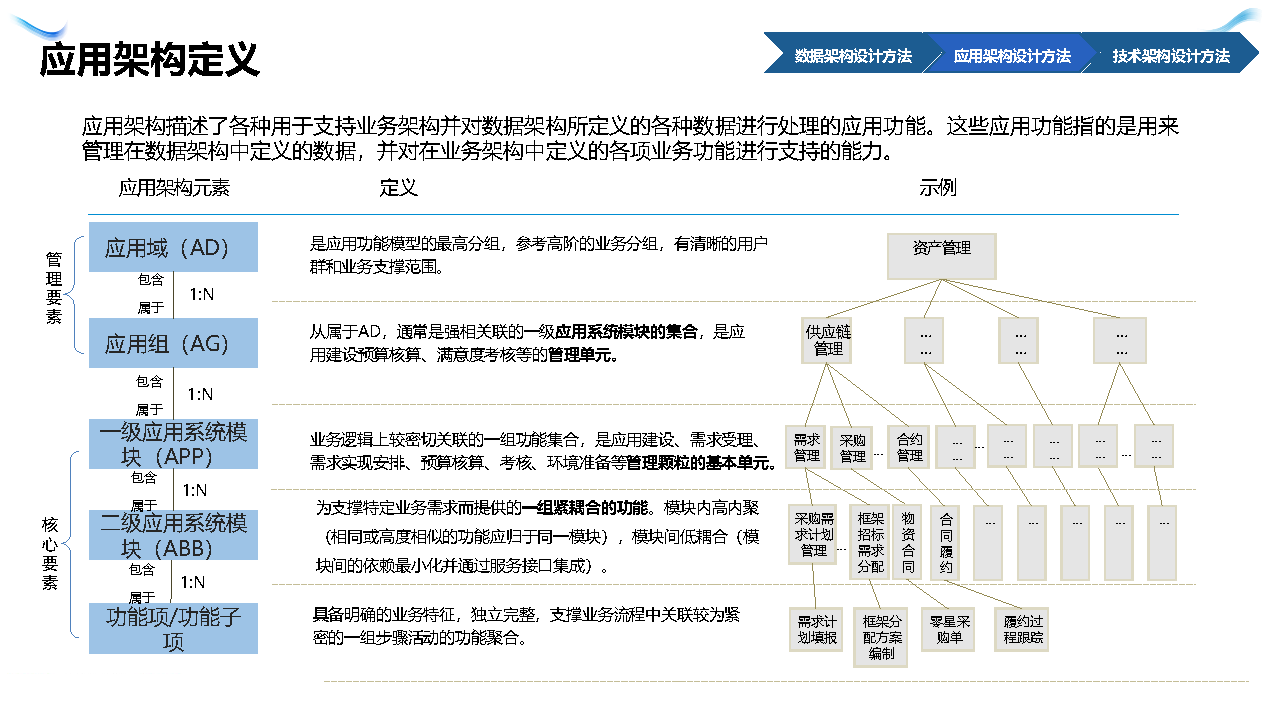Select the 需求管理 node
This screenshot has width=1267, height=720.
pyautogui.click(x=806, y=447)
